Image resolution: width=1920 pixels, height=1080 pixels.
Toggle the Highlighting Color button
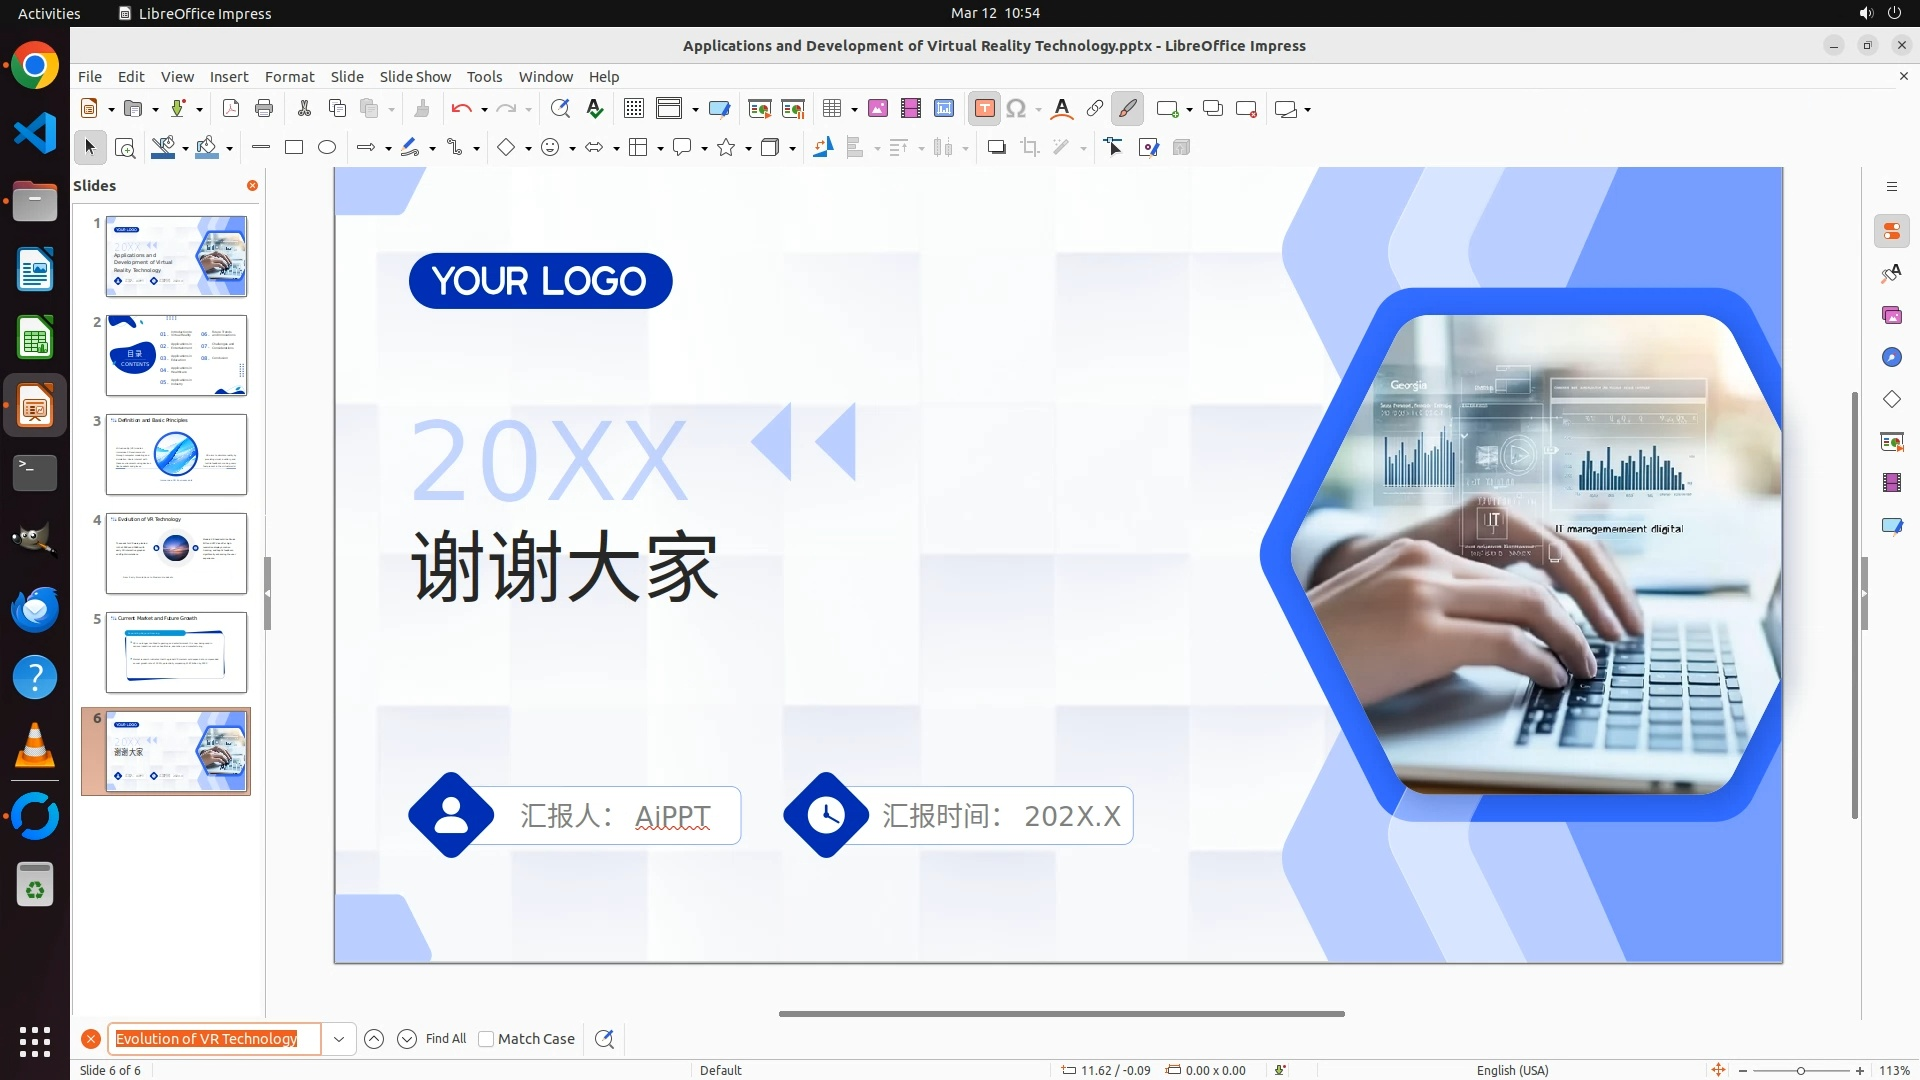1127,109
